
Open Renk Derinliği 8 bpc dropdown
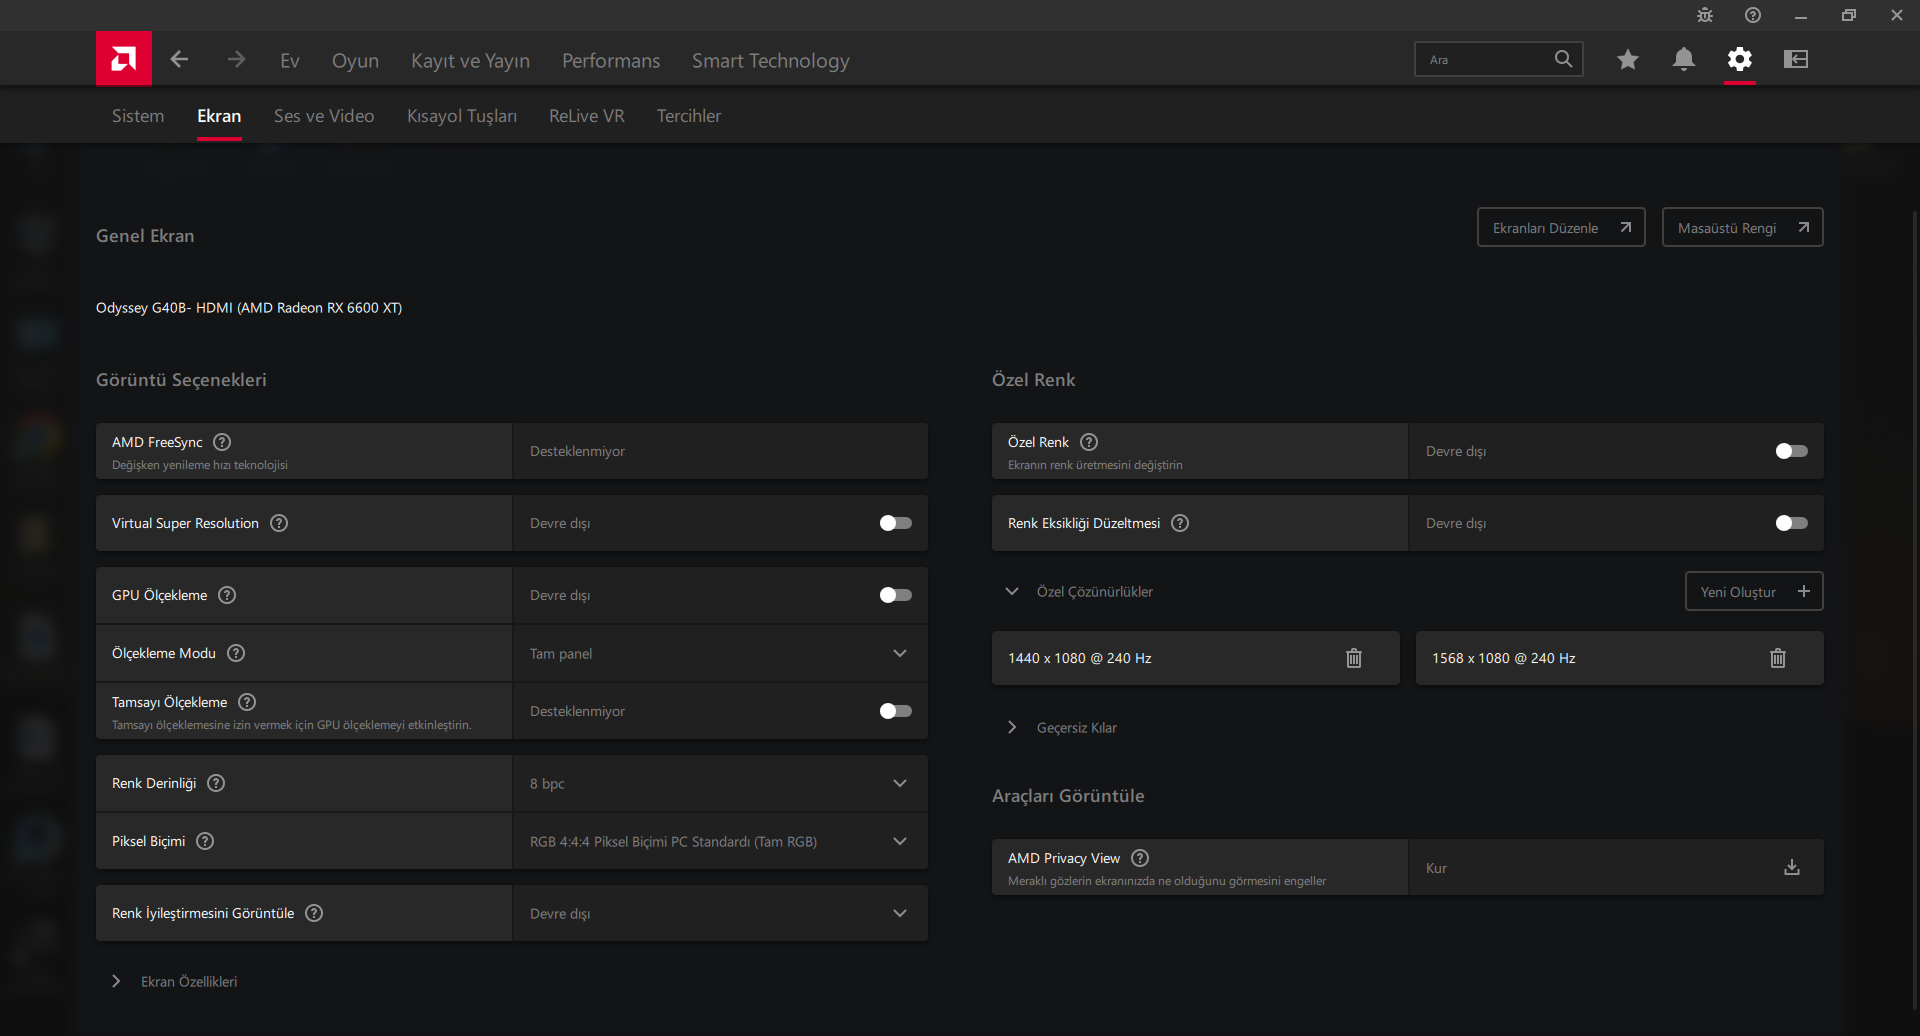click(720, 783)
